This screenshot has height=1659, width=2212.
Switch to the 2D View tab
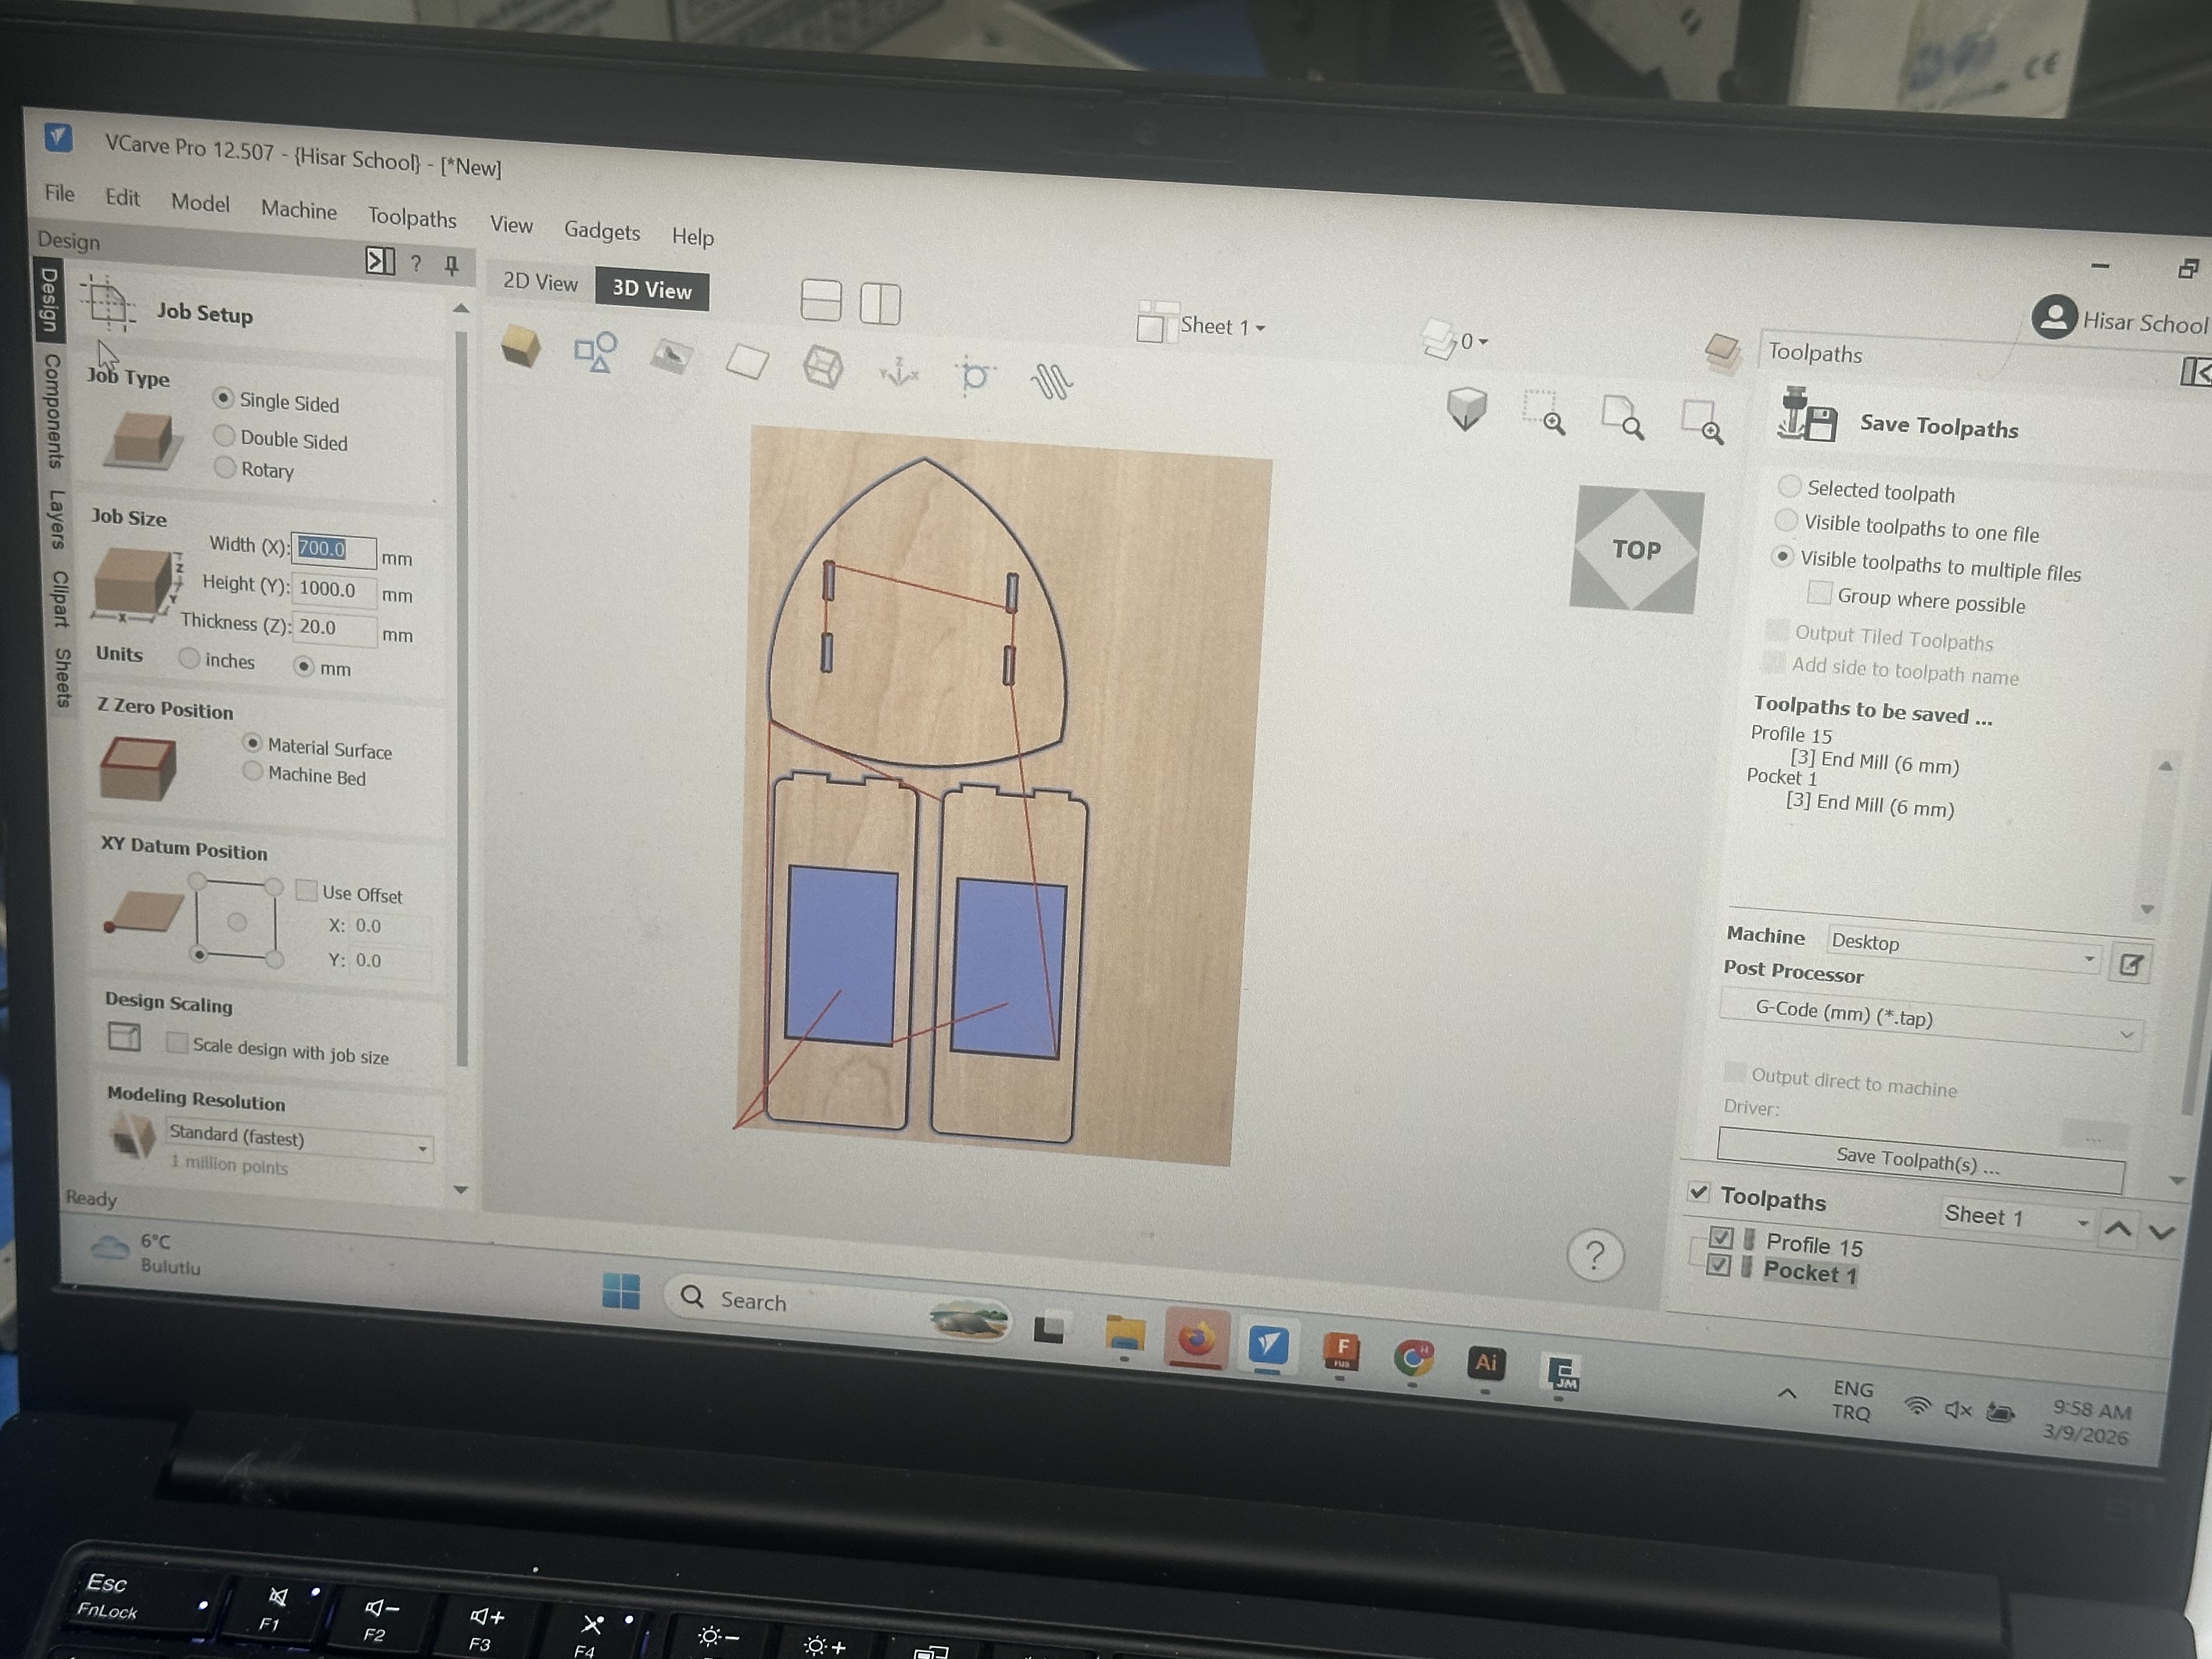pyautogui.click(x=540, y=282)
